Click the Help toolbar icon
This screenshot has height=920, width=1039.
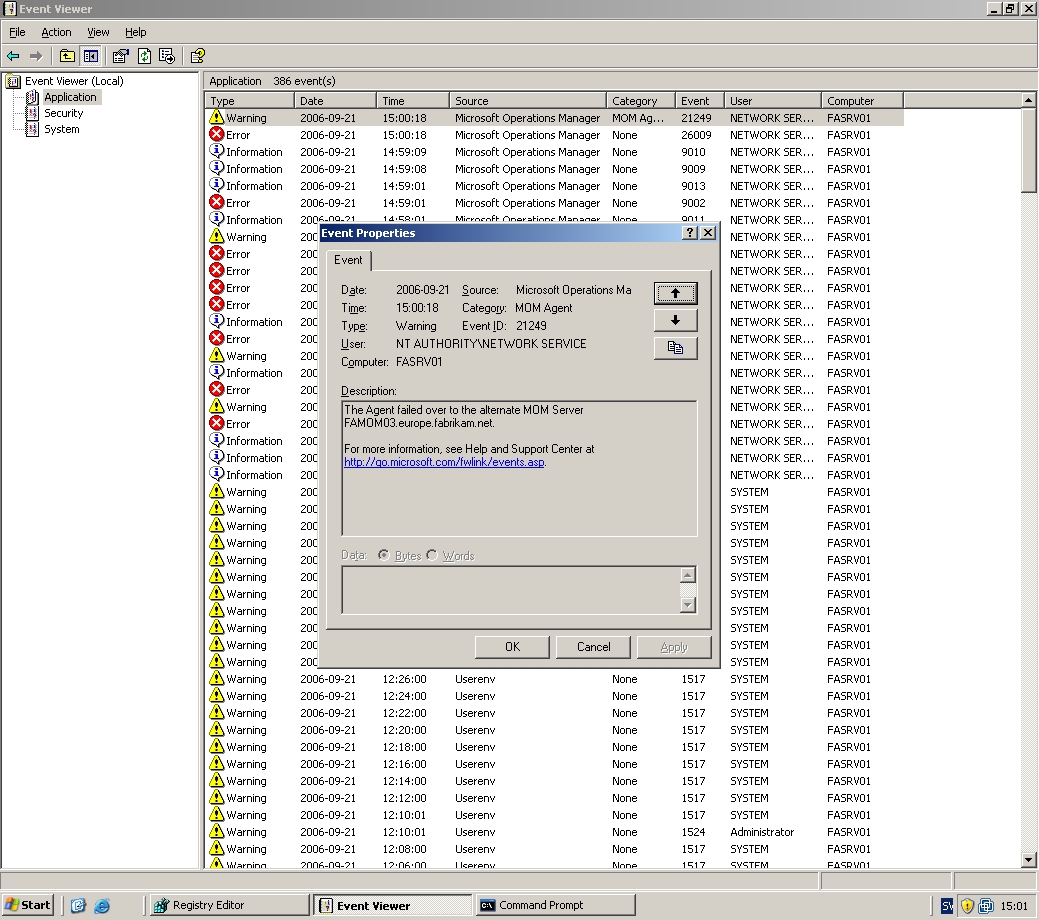197,56
